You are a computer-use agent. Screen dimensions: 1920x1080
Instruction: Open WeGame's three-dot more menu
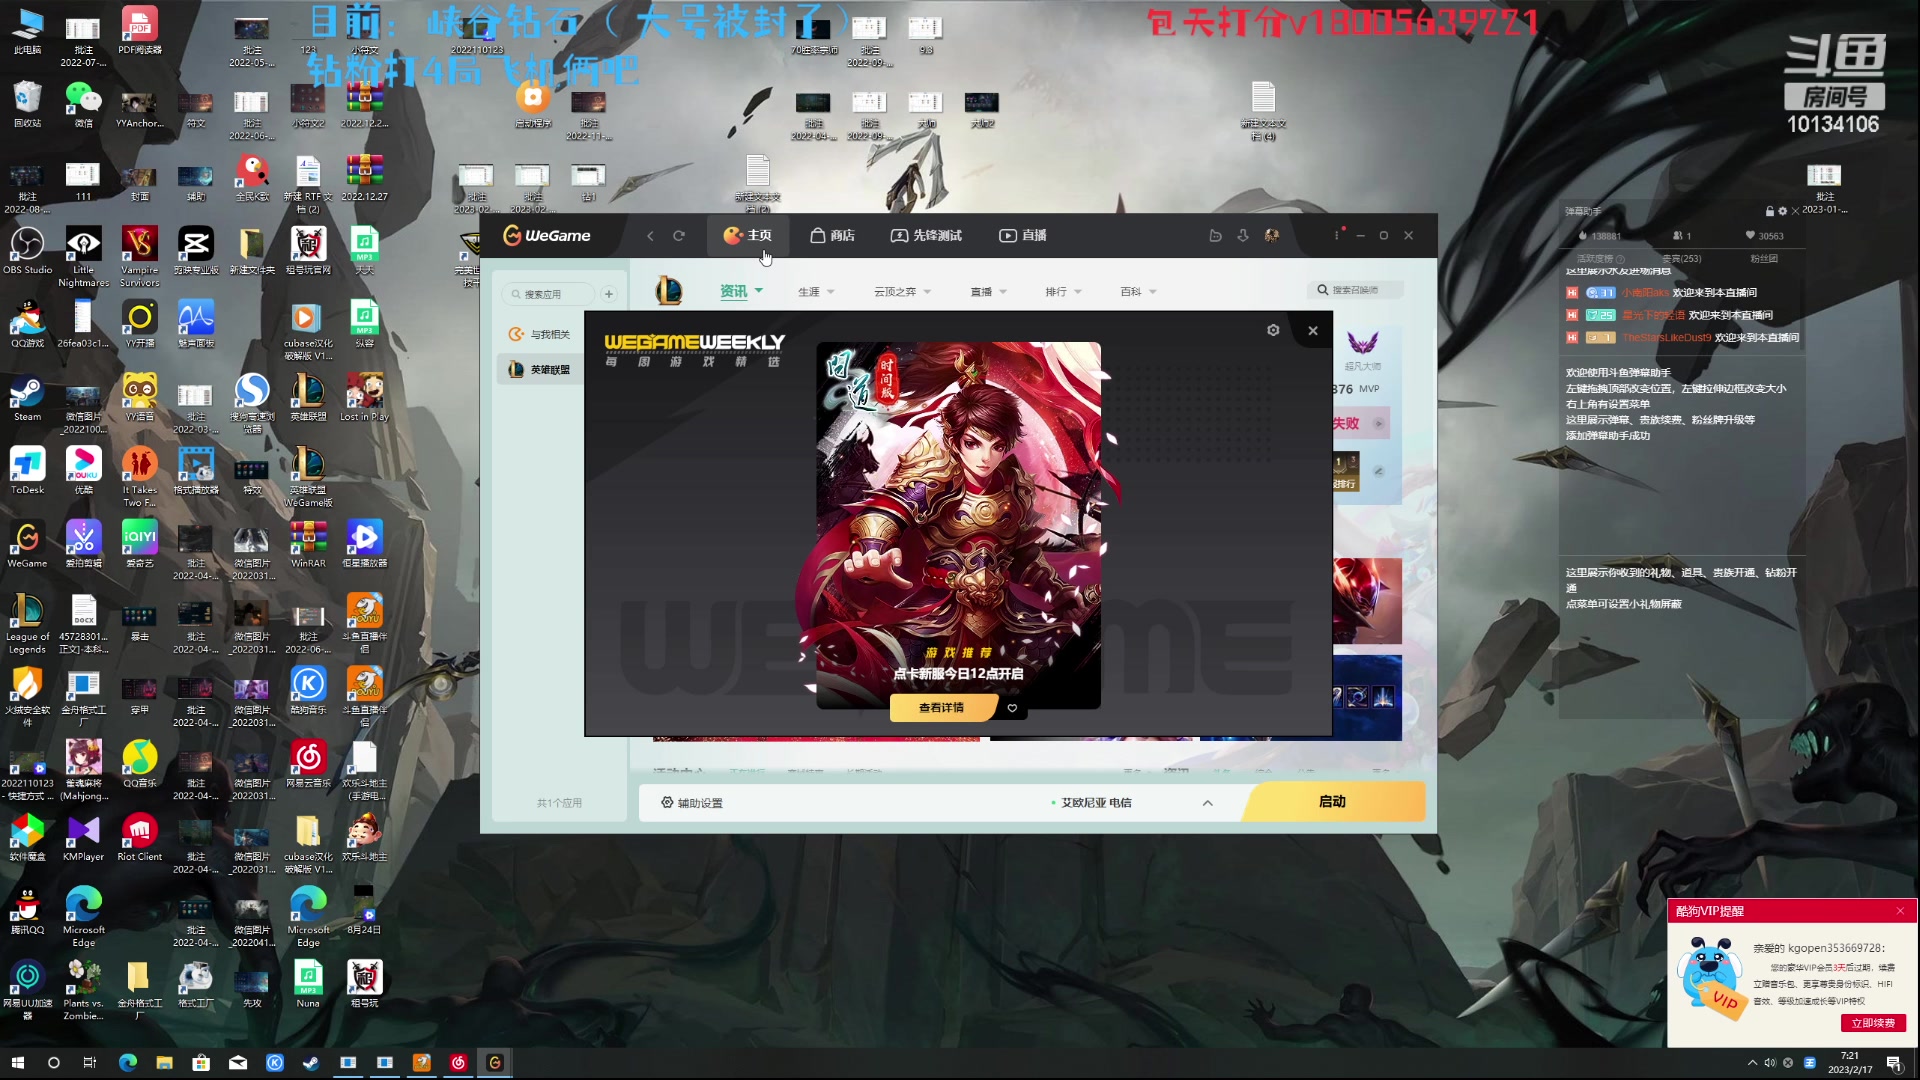1336,236
